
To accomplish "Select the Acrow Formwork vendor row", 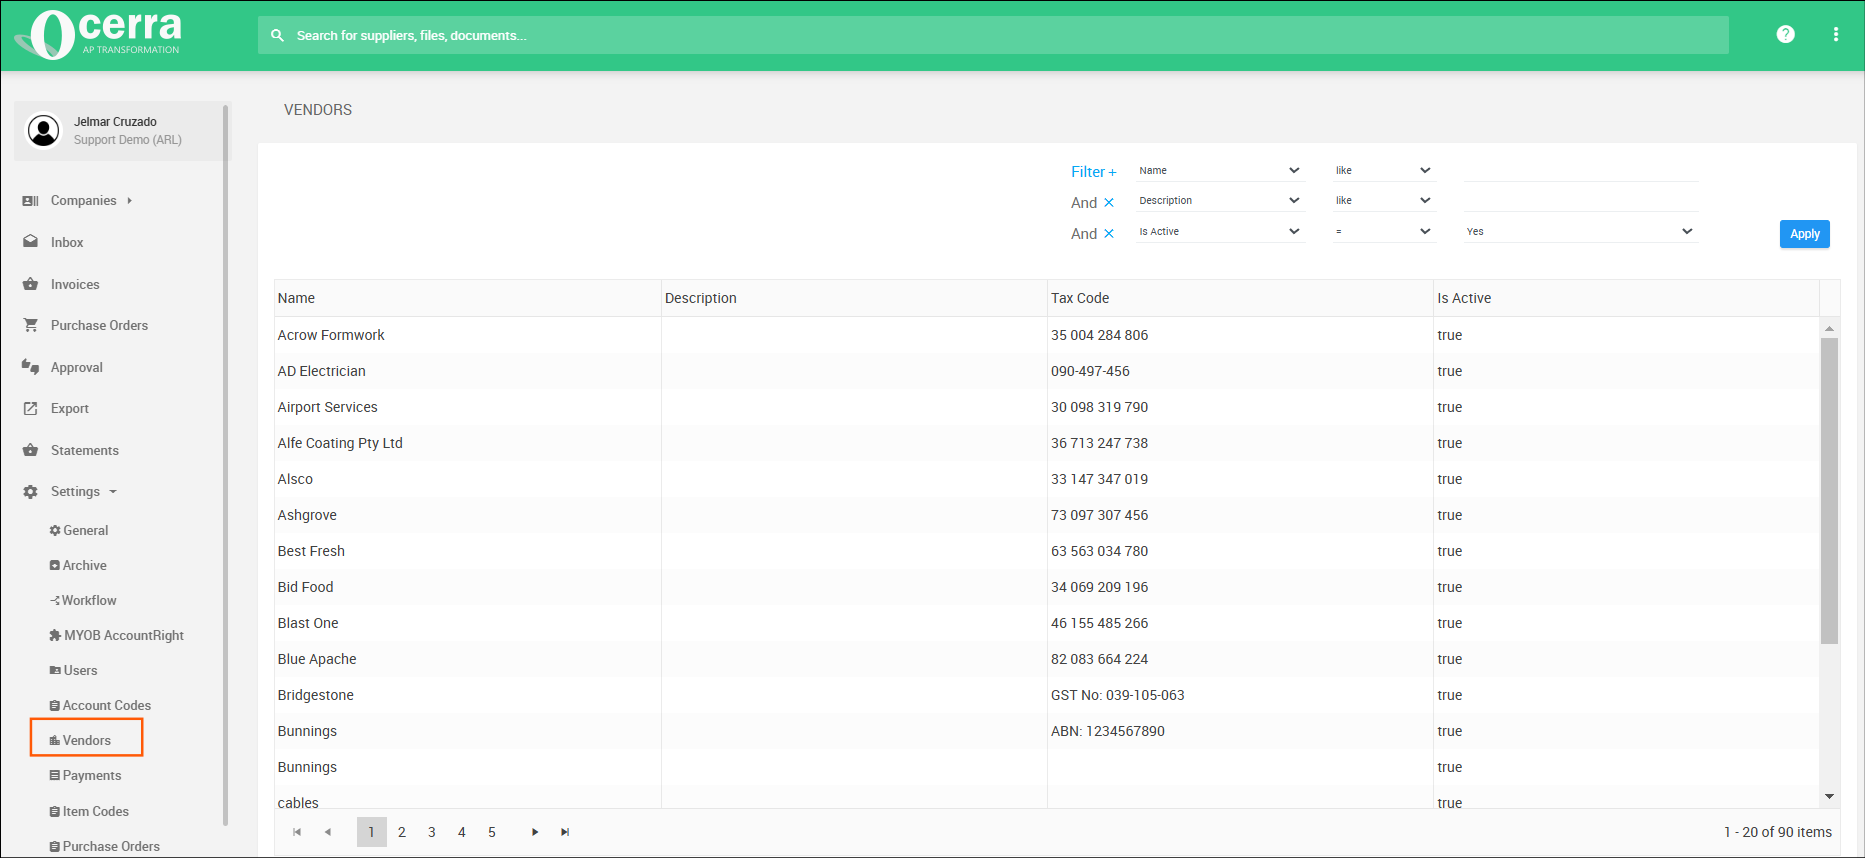I will coord(1046,335).
